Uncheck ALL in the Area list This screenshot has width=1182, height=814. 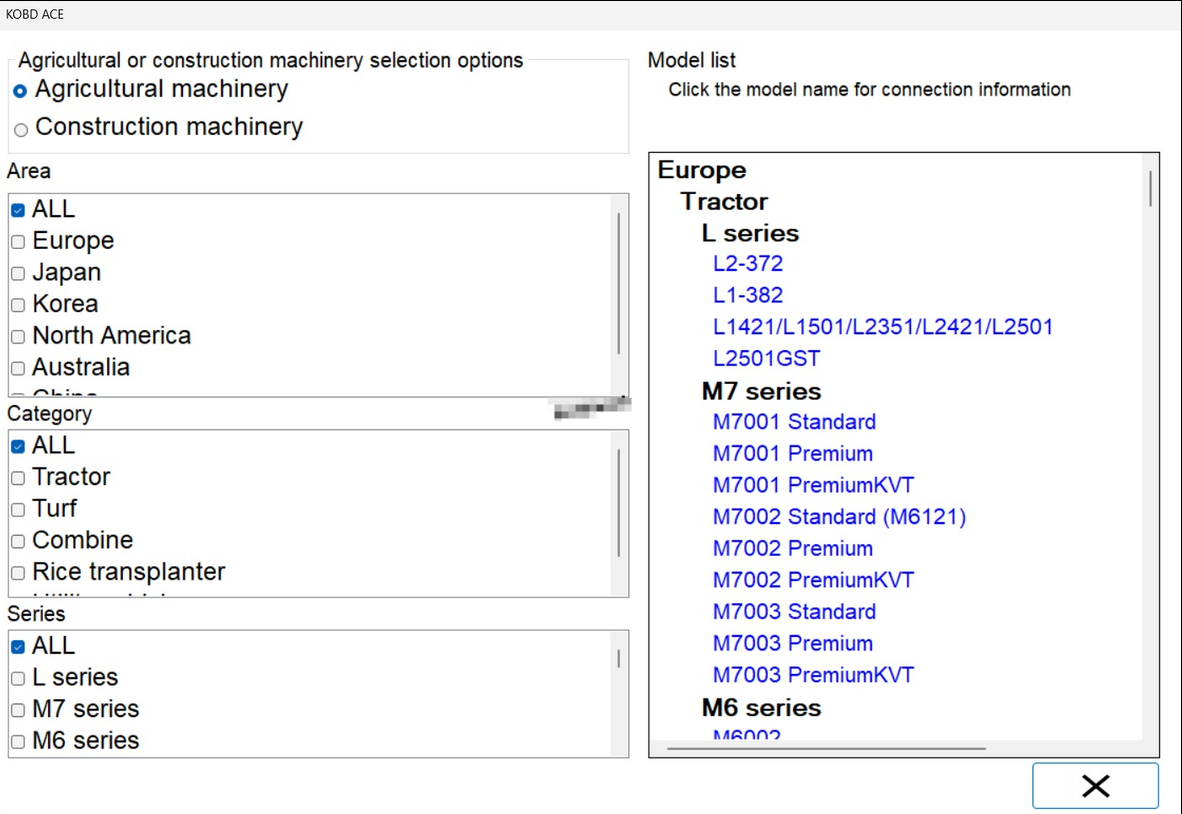[x=18, y=210]
